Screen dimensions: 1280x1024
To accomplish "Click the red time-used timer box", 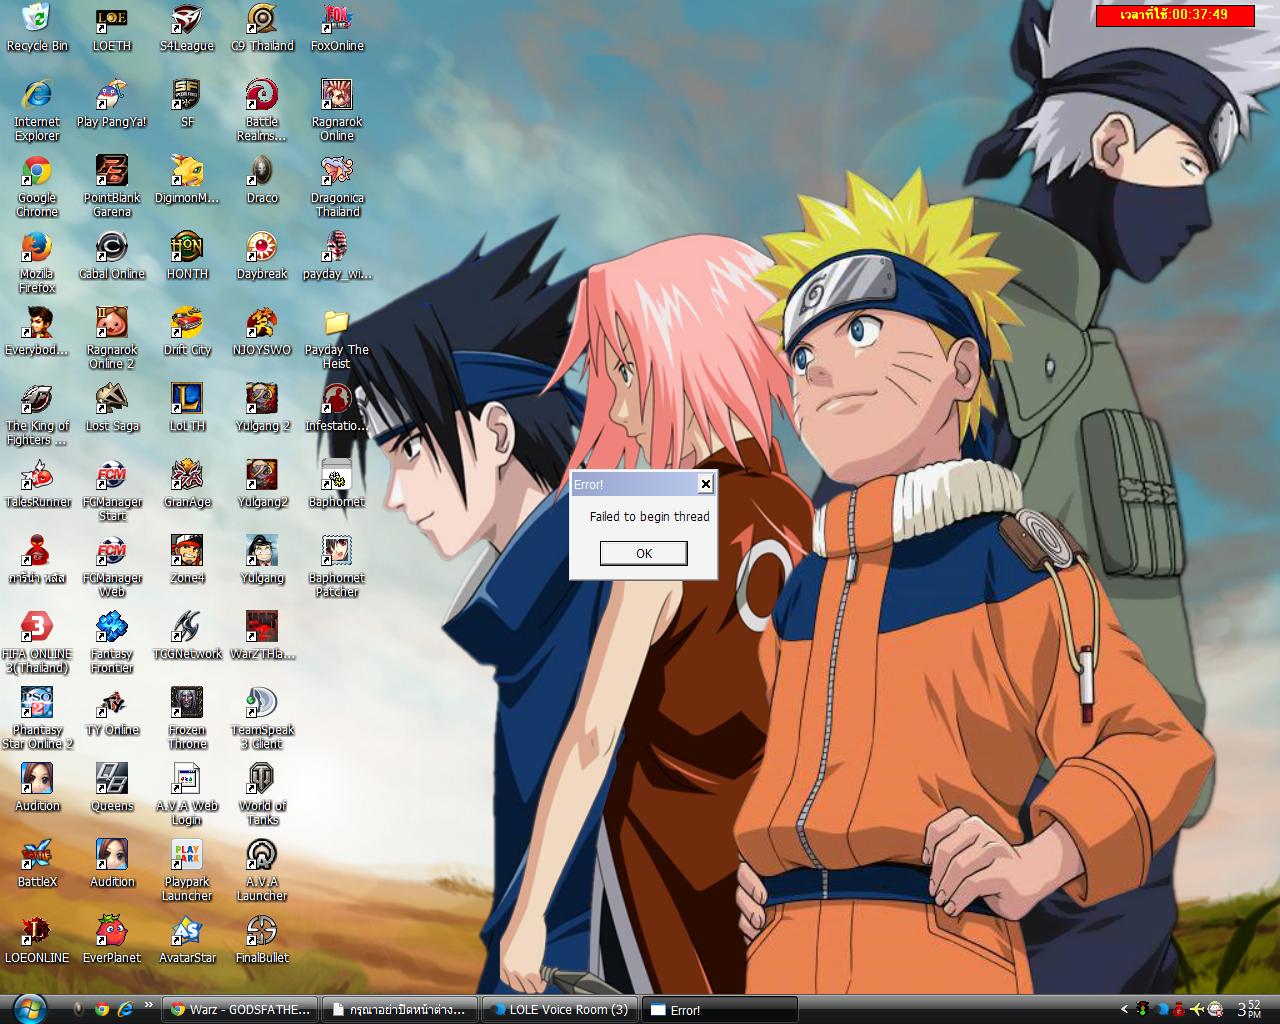I will point(1175,15).
